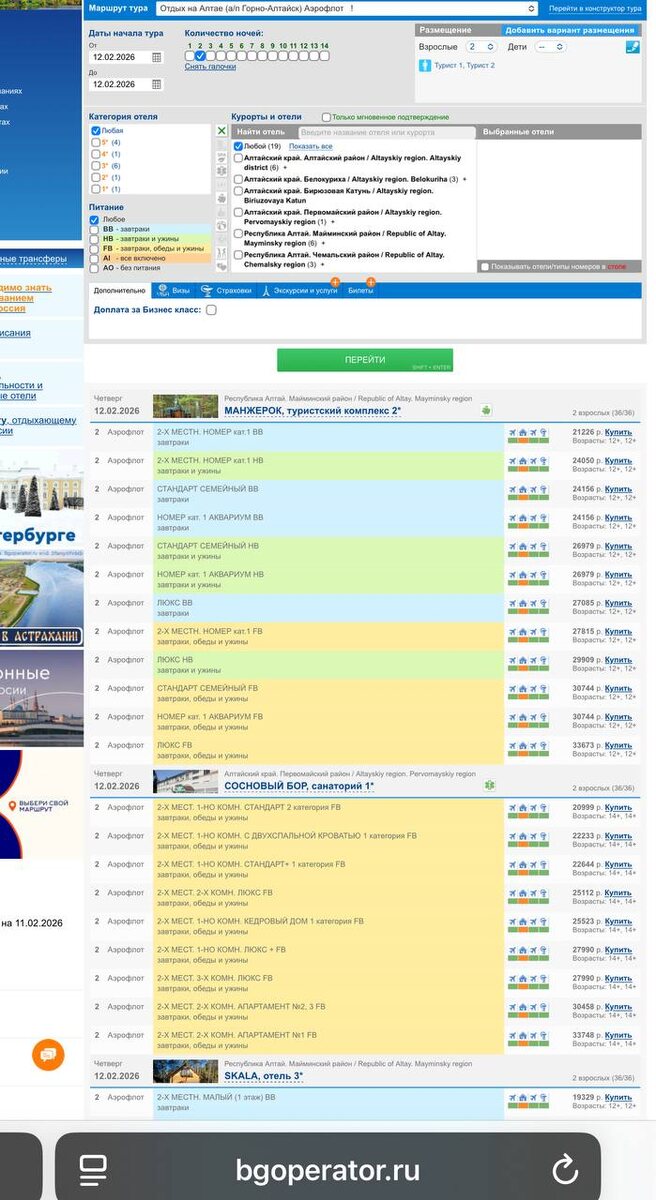The width and height of the screenshot is (656, 1200).
Task: Click 'Перейти в конструктор тура' button
Action: [x=595, y=7]
